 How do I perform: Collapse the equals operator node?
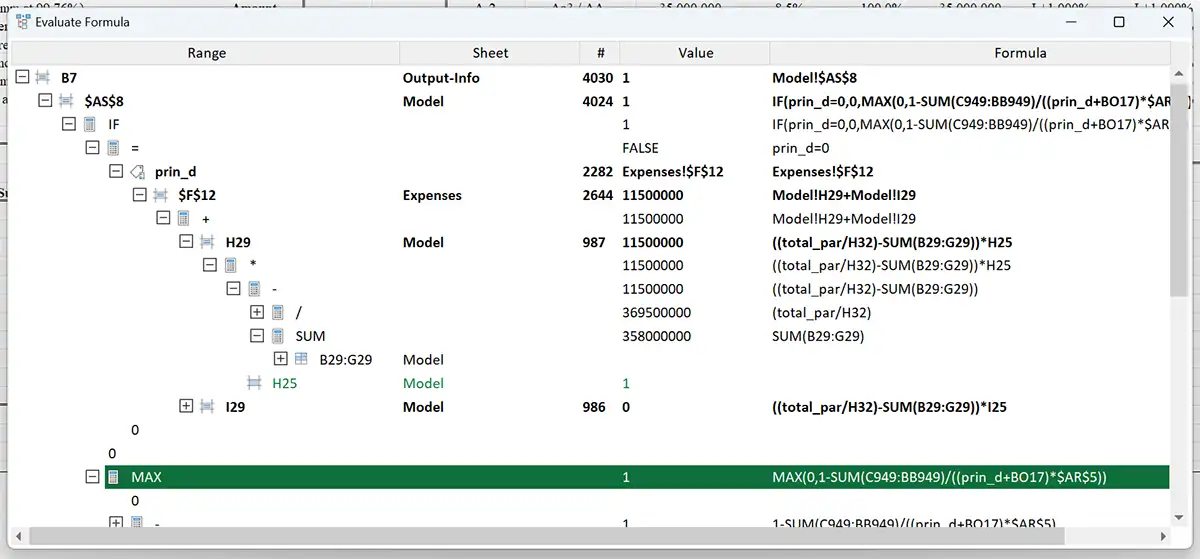pos(92,148)
